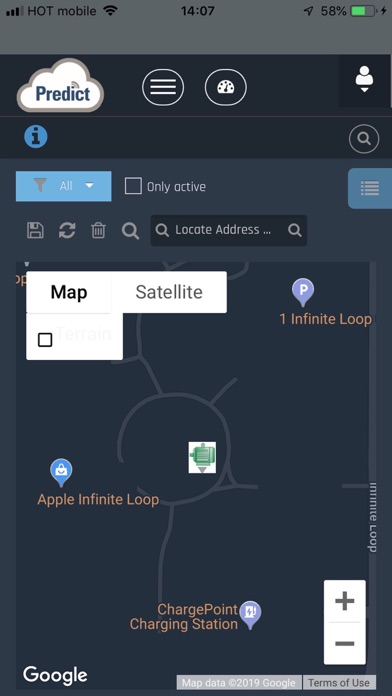This screenshot has height=696, width=392.
Task: Select the ChargePoint Charging Station pin
Action: coord(250,615)
